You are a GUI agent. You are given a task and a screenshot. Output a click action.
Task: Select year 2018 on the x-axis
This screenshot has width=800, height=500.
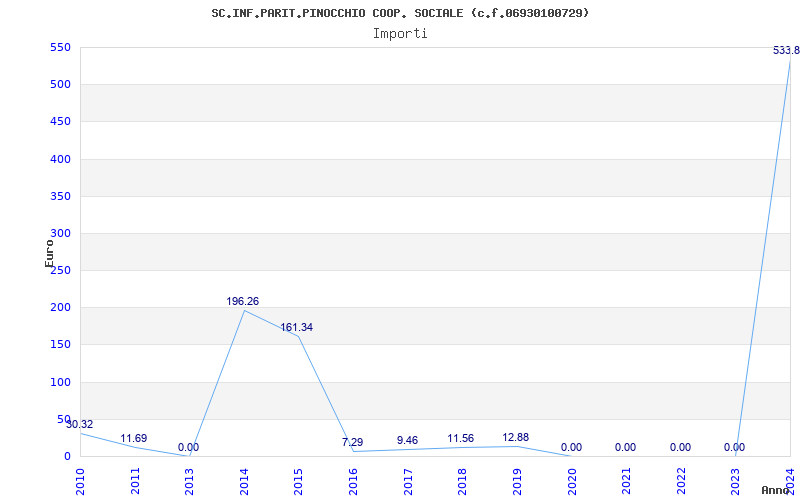[x=462, y=481]
